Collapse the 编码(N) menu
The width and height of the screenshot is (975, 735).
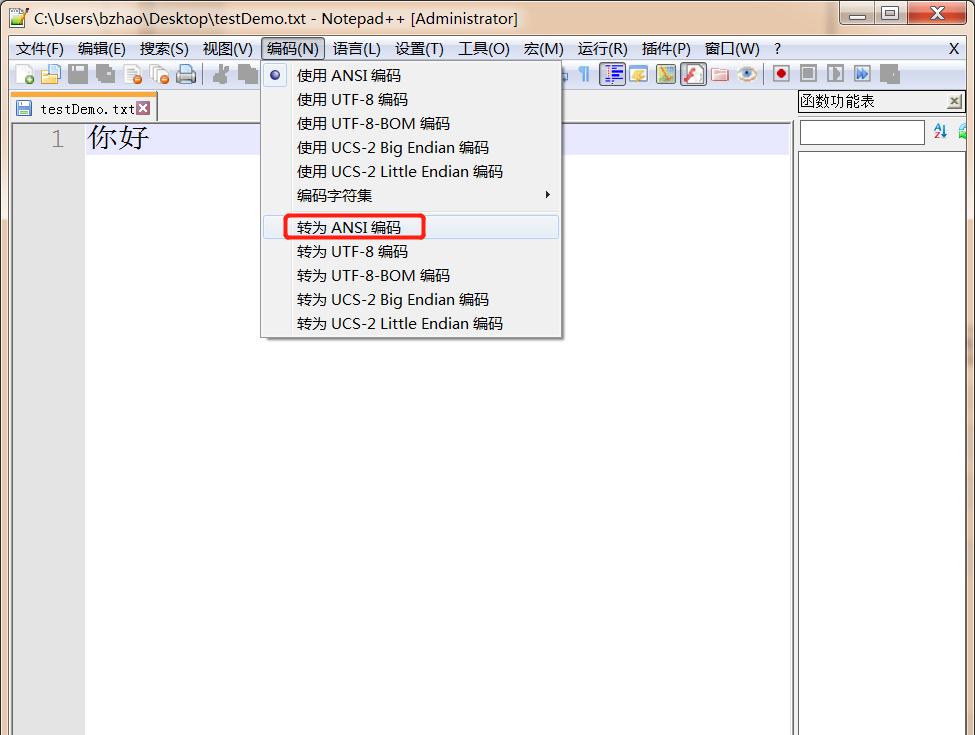(x=293, y=49)
